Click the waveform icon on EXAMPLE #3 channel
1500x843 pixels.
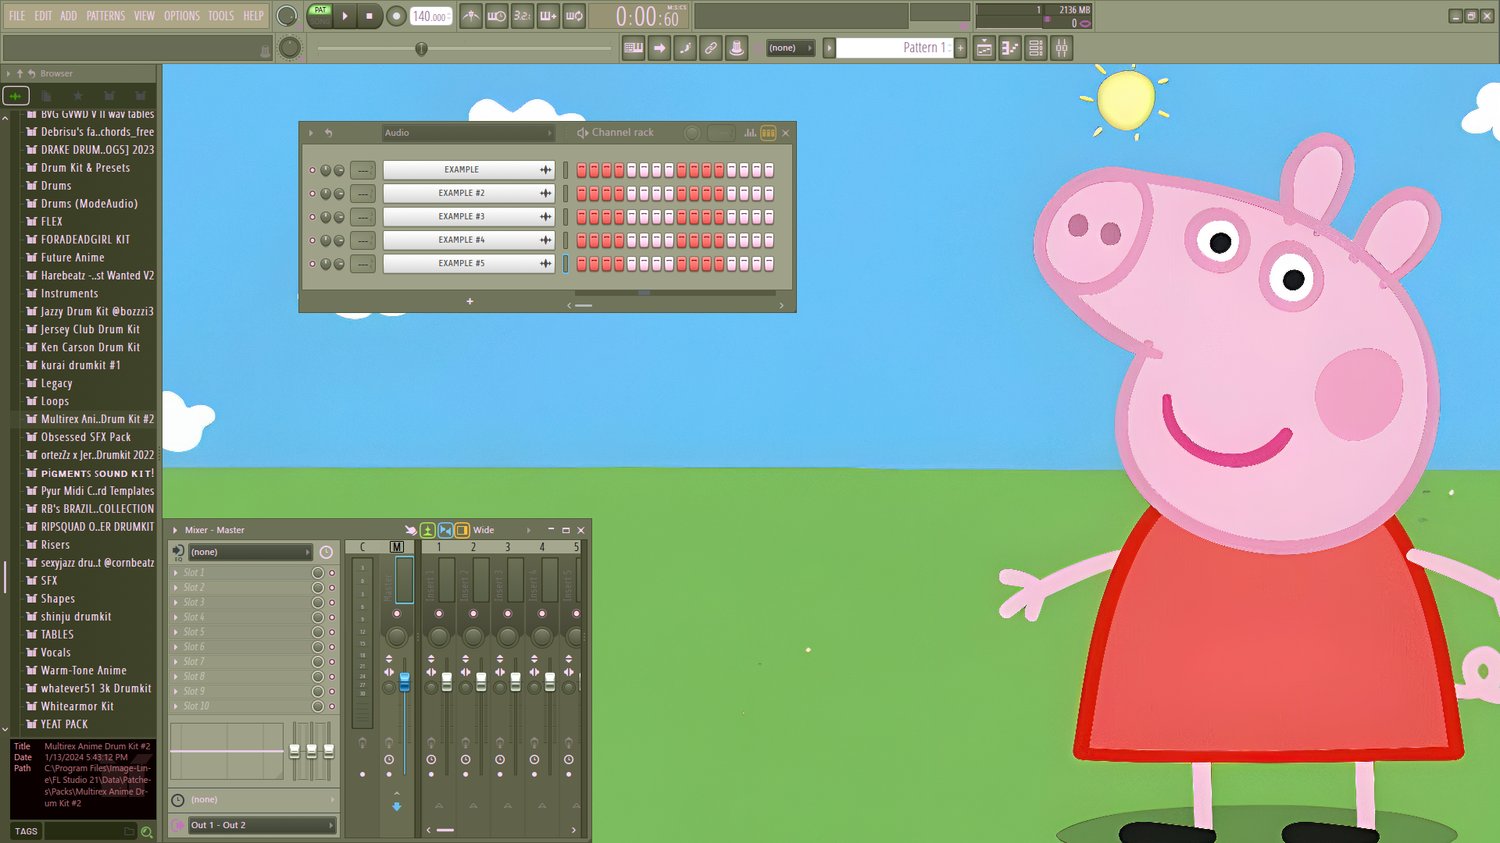pos(545,217)
